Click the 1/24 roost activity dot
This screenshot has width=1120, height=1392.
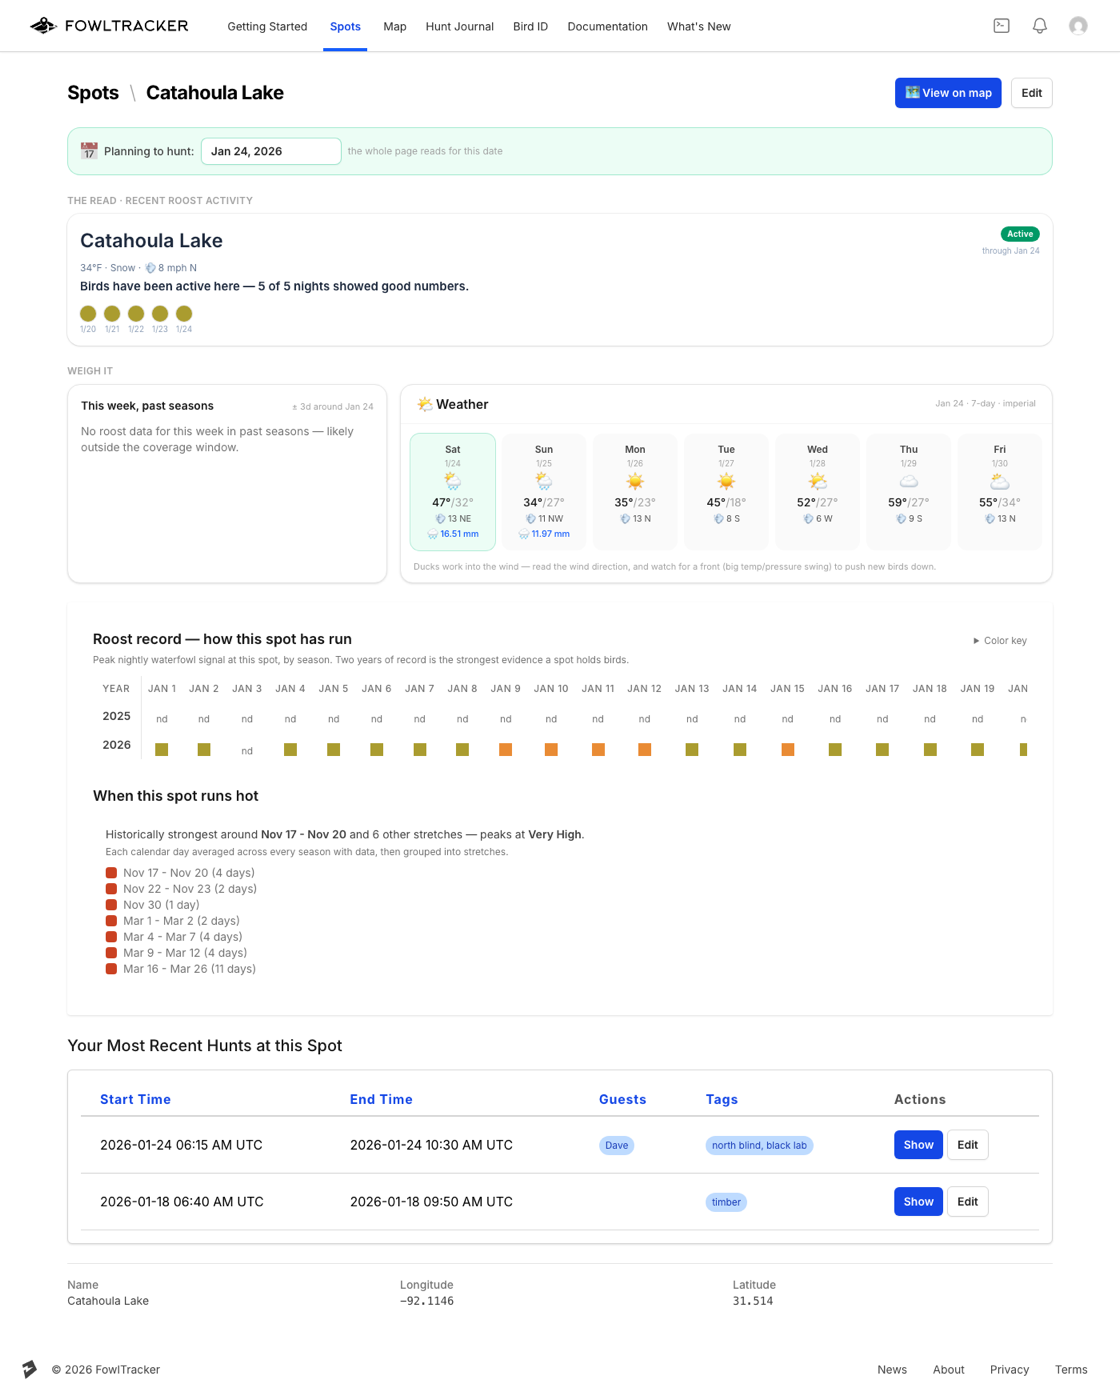(x=184, y=314)
